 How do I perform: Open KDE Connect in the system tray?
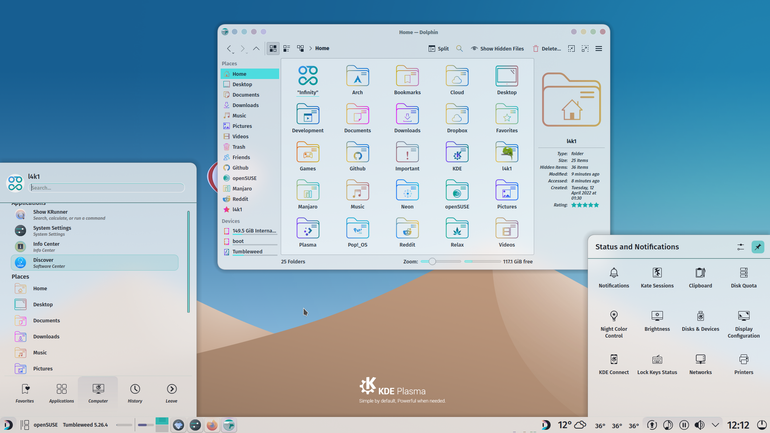613,364
